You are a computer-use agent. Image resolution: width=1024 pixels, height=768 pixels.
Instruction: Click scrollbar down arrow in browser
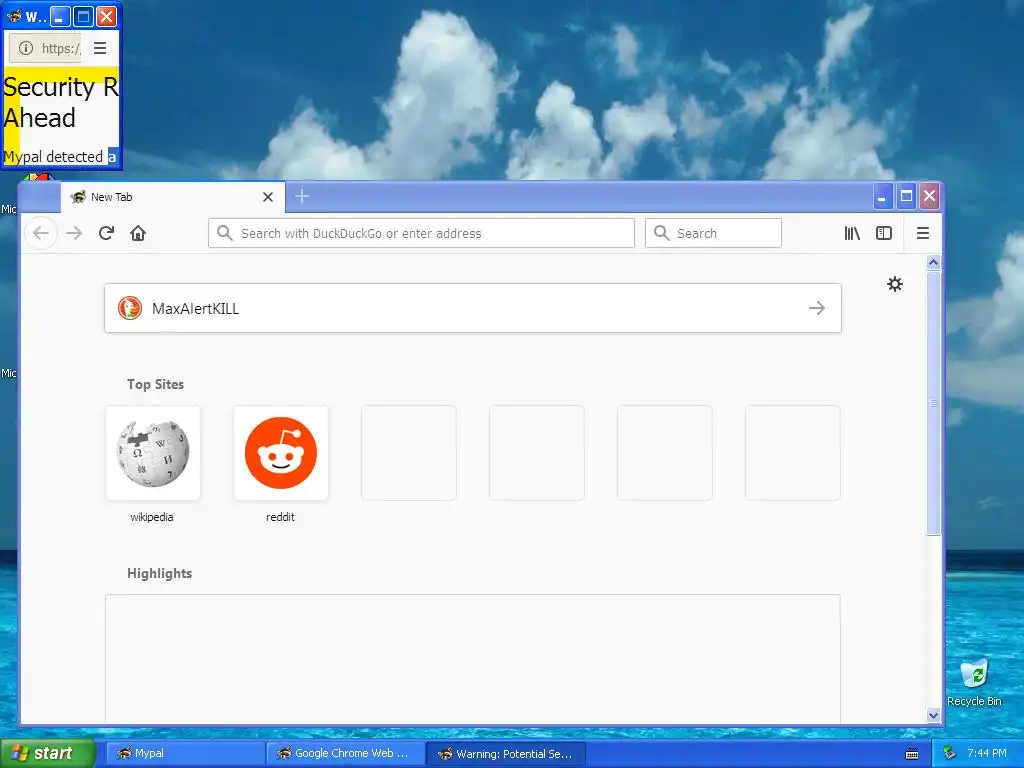click(933, 716)
